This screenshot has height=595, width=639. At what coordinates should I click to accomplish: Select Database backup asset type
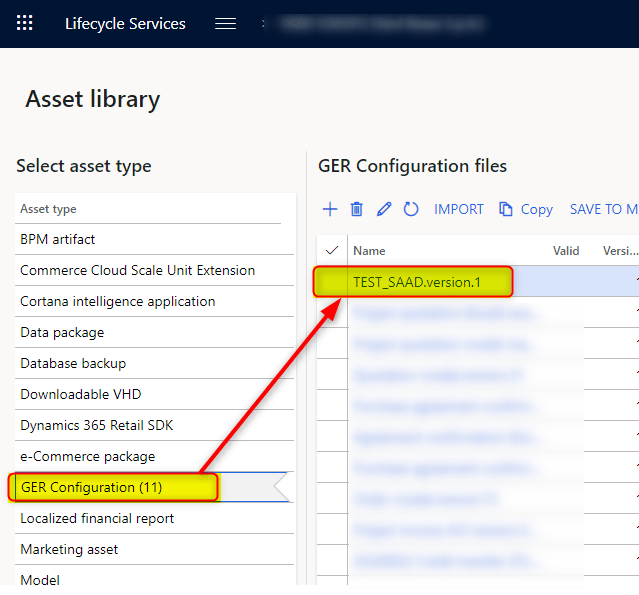coord(73,363)
